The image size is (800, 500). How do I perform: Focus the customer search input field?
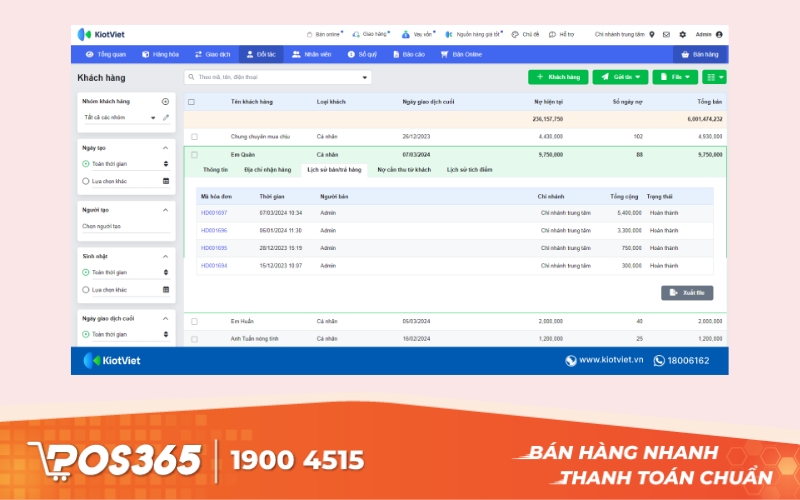coord(278,77)
